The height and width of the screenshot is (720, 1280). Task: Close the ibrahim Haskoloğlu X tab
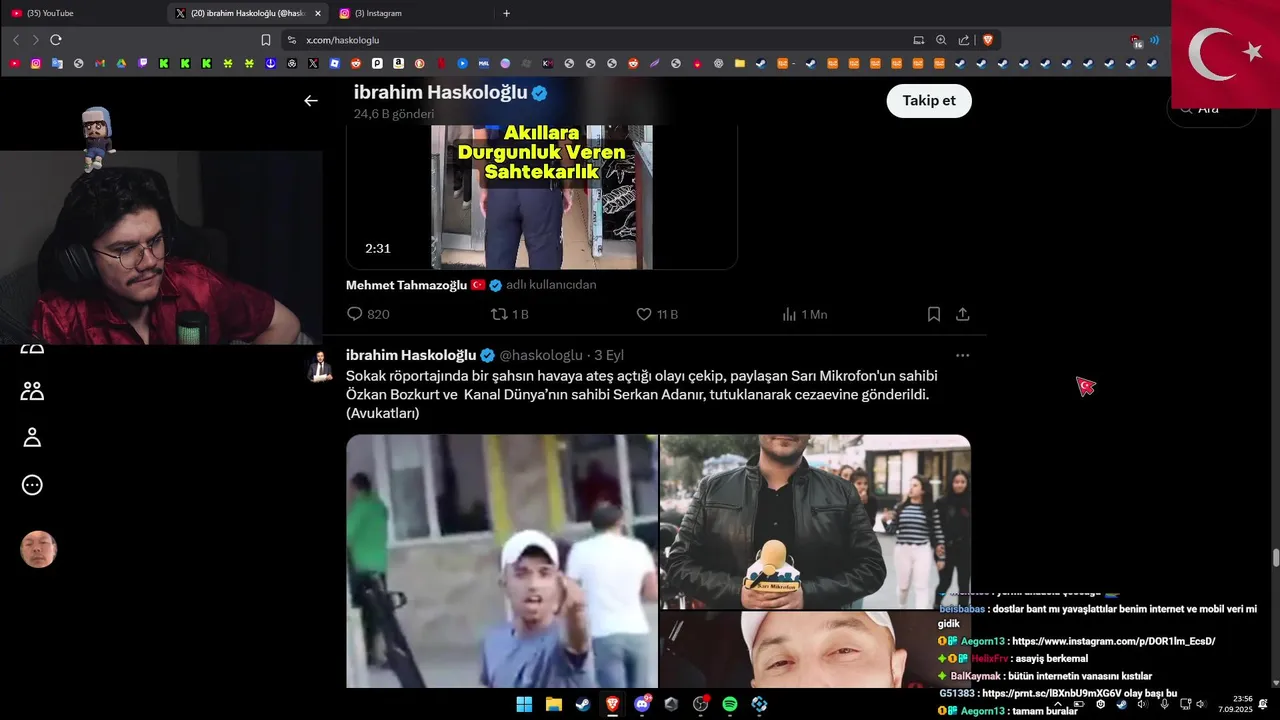[318, 13]
